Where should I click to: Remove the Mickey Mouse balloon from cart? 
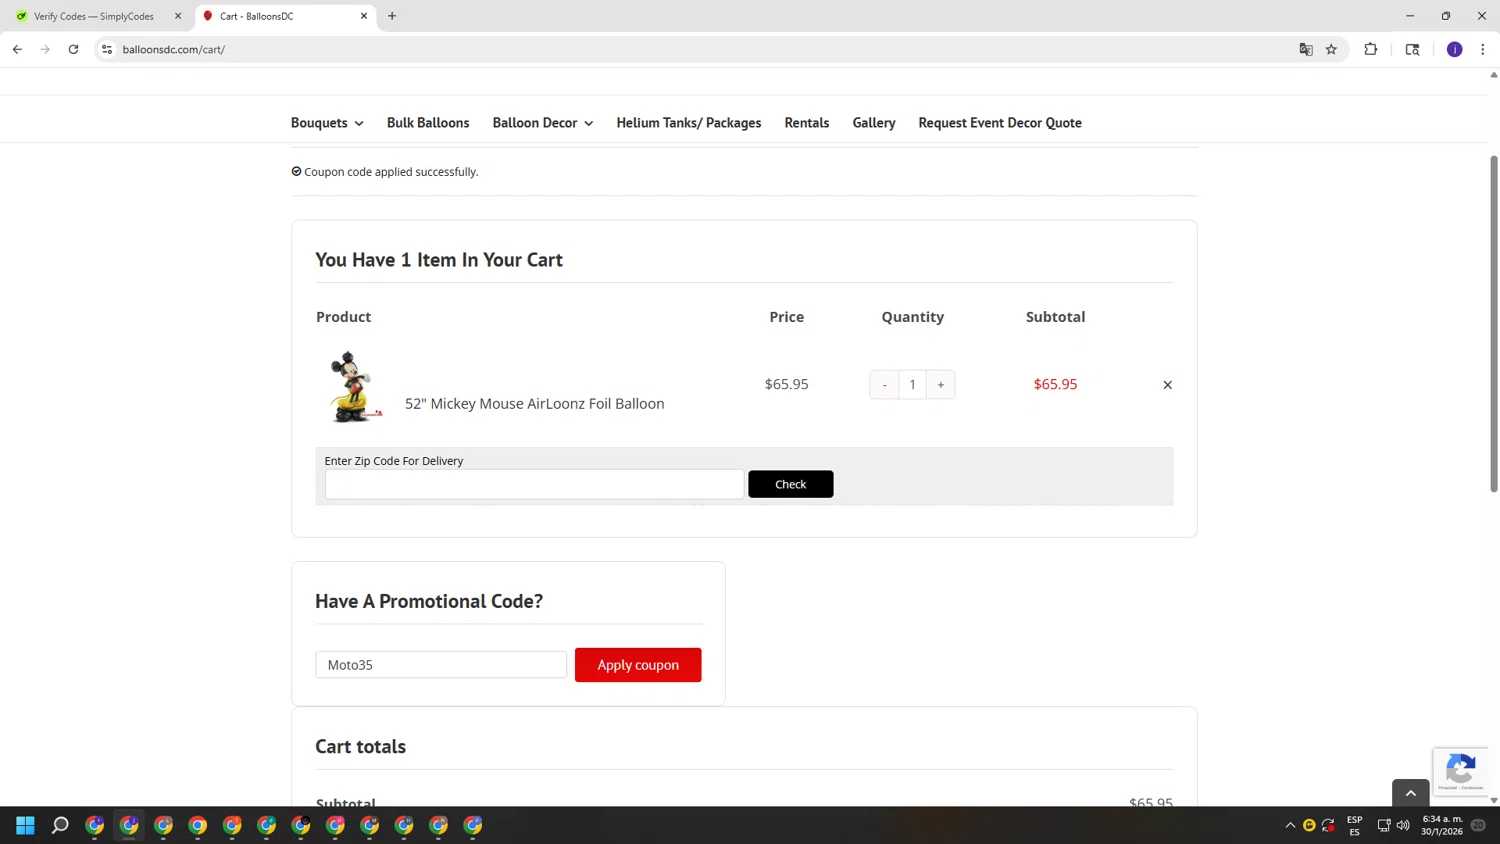pyautogui.click(x=1167, y=385)
